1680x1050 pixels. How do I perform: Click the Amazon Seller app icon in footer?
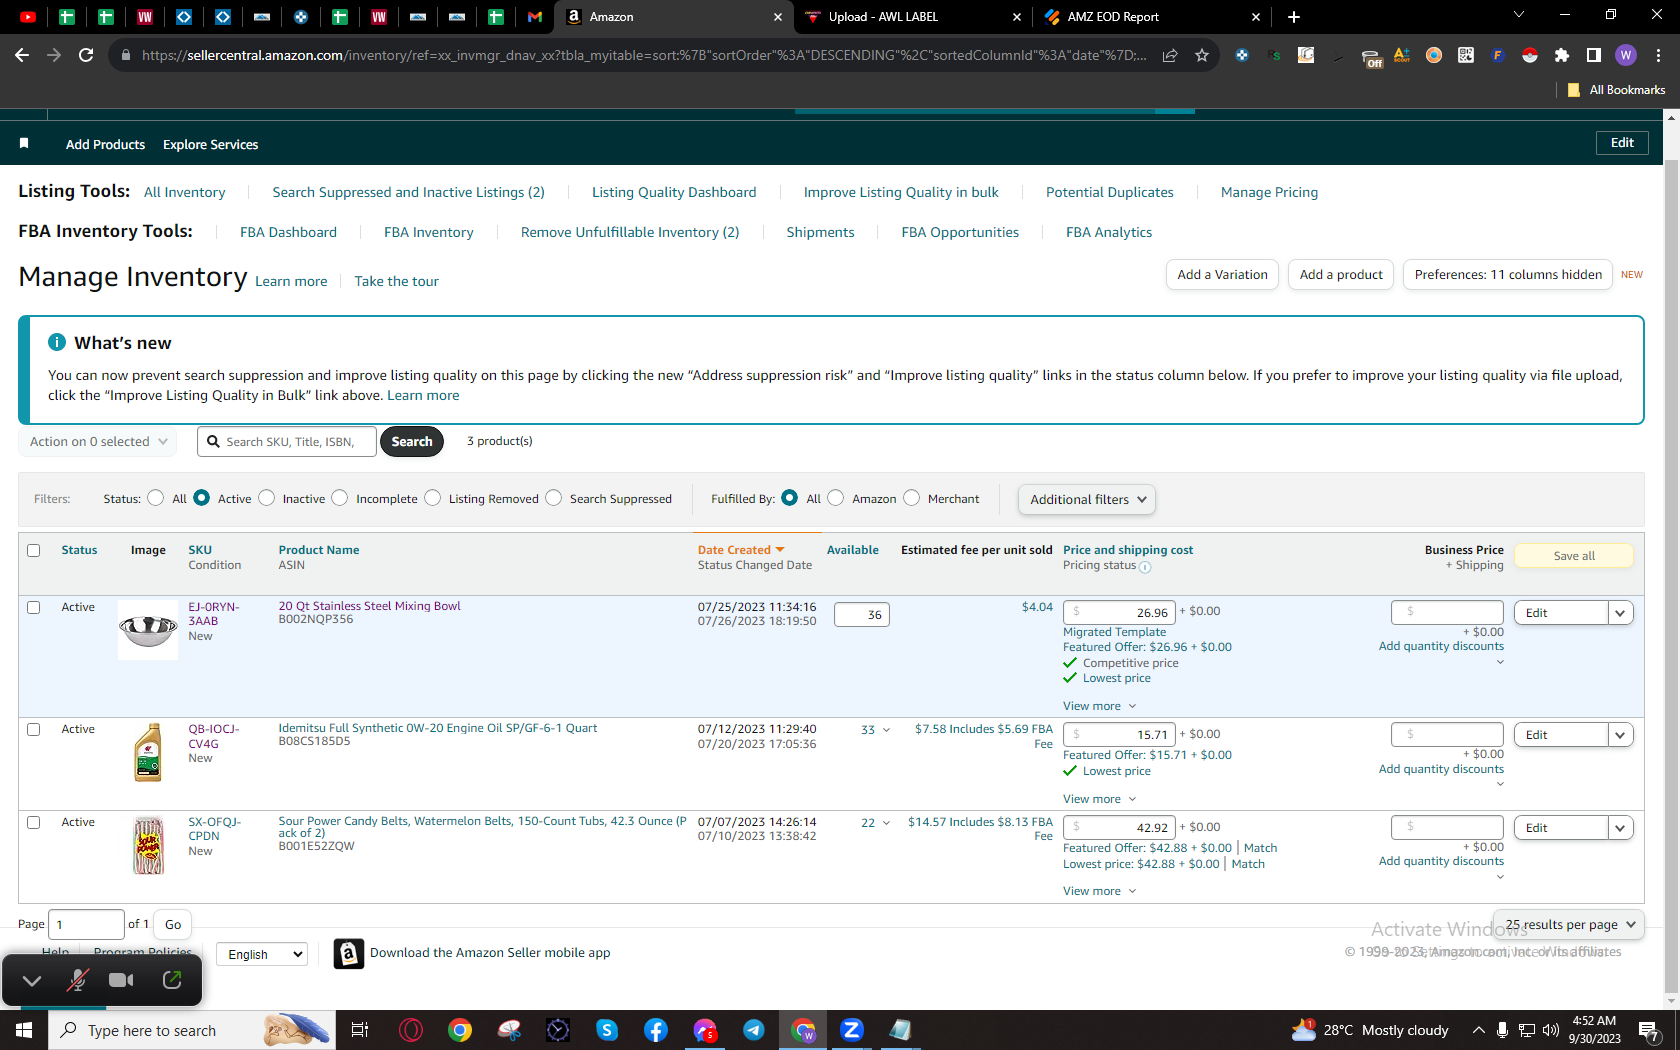pos(348,954)
